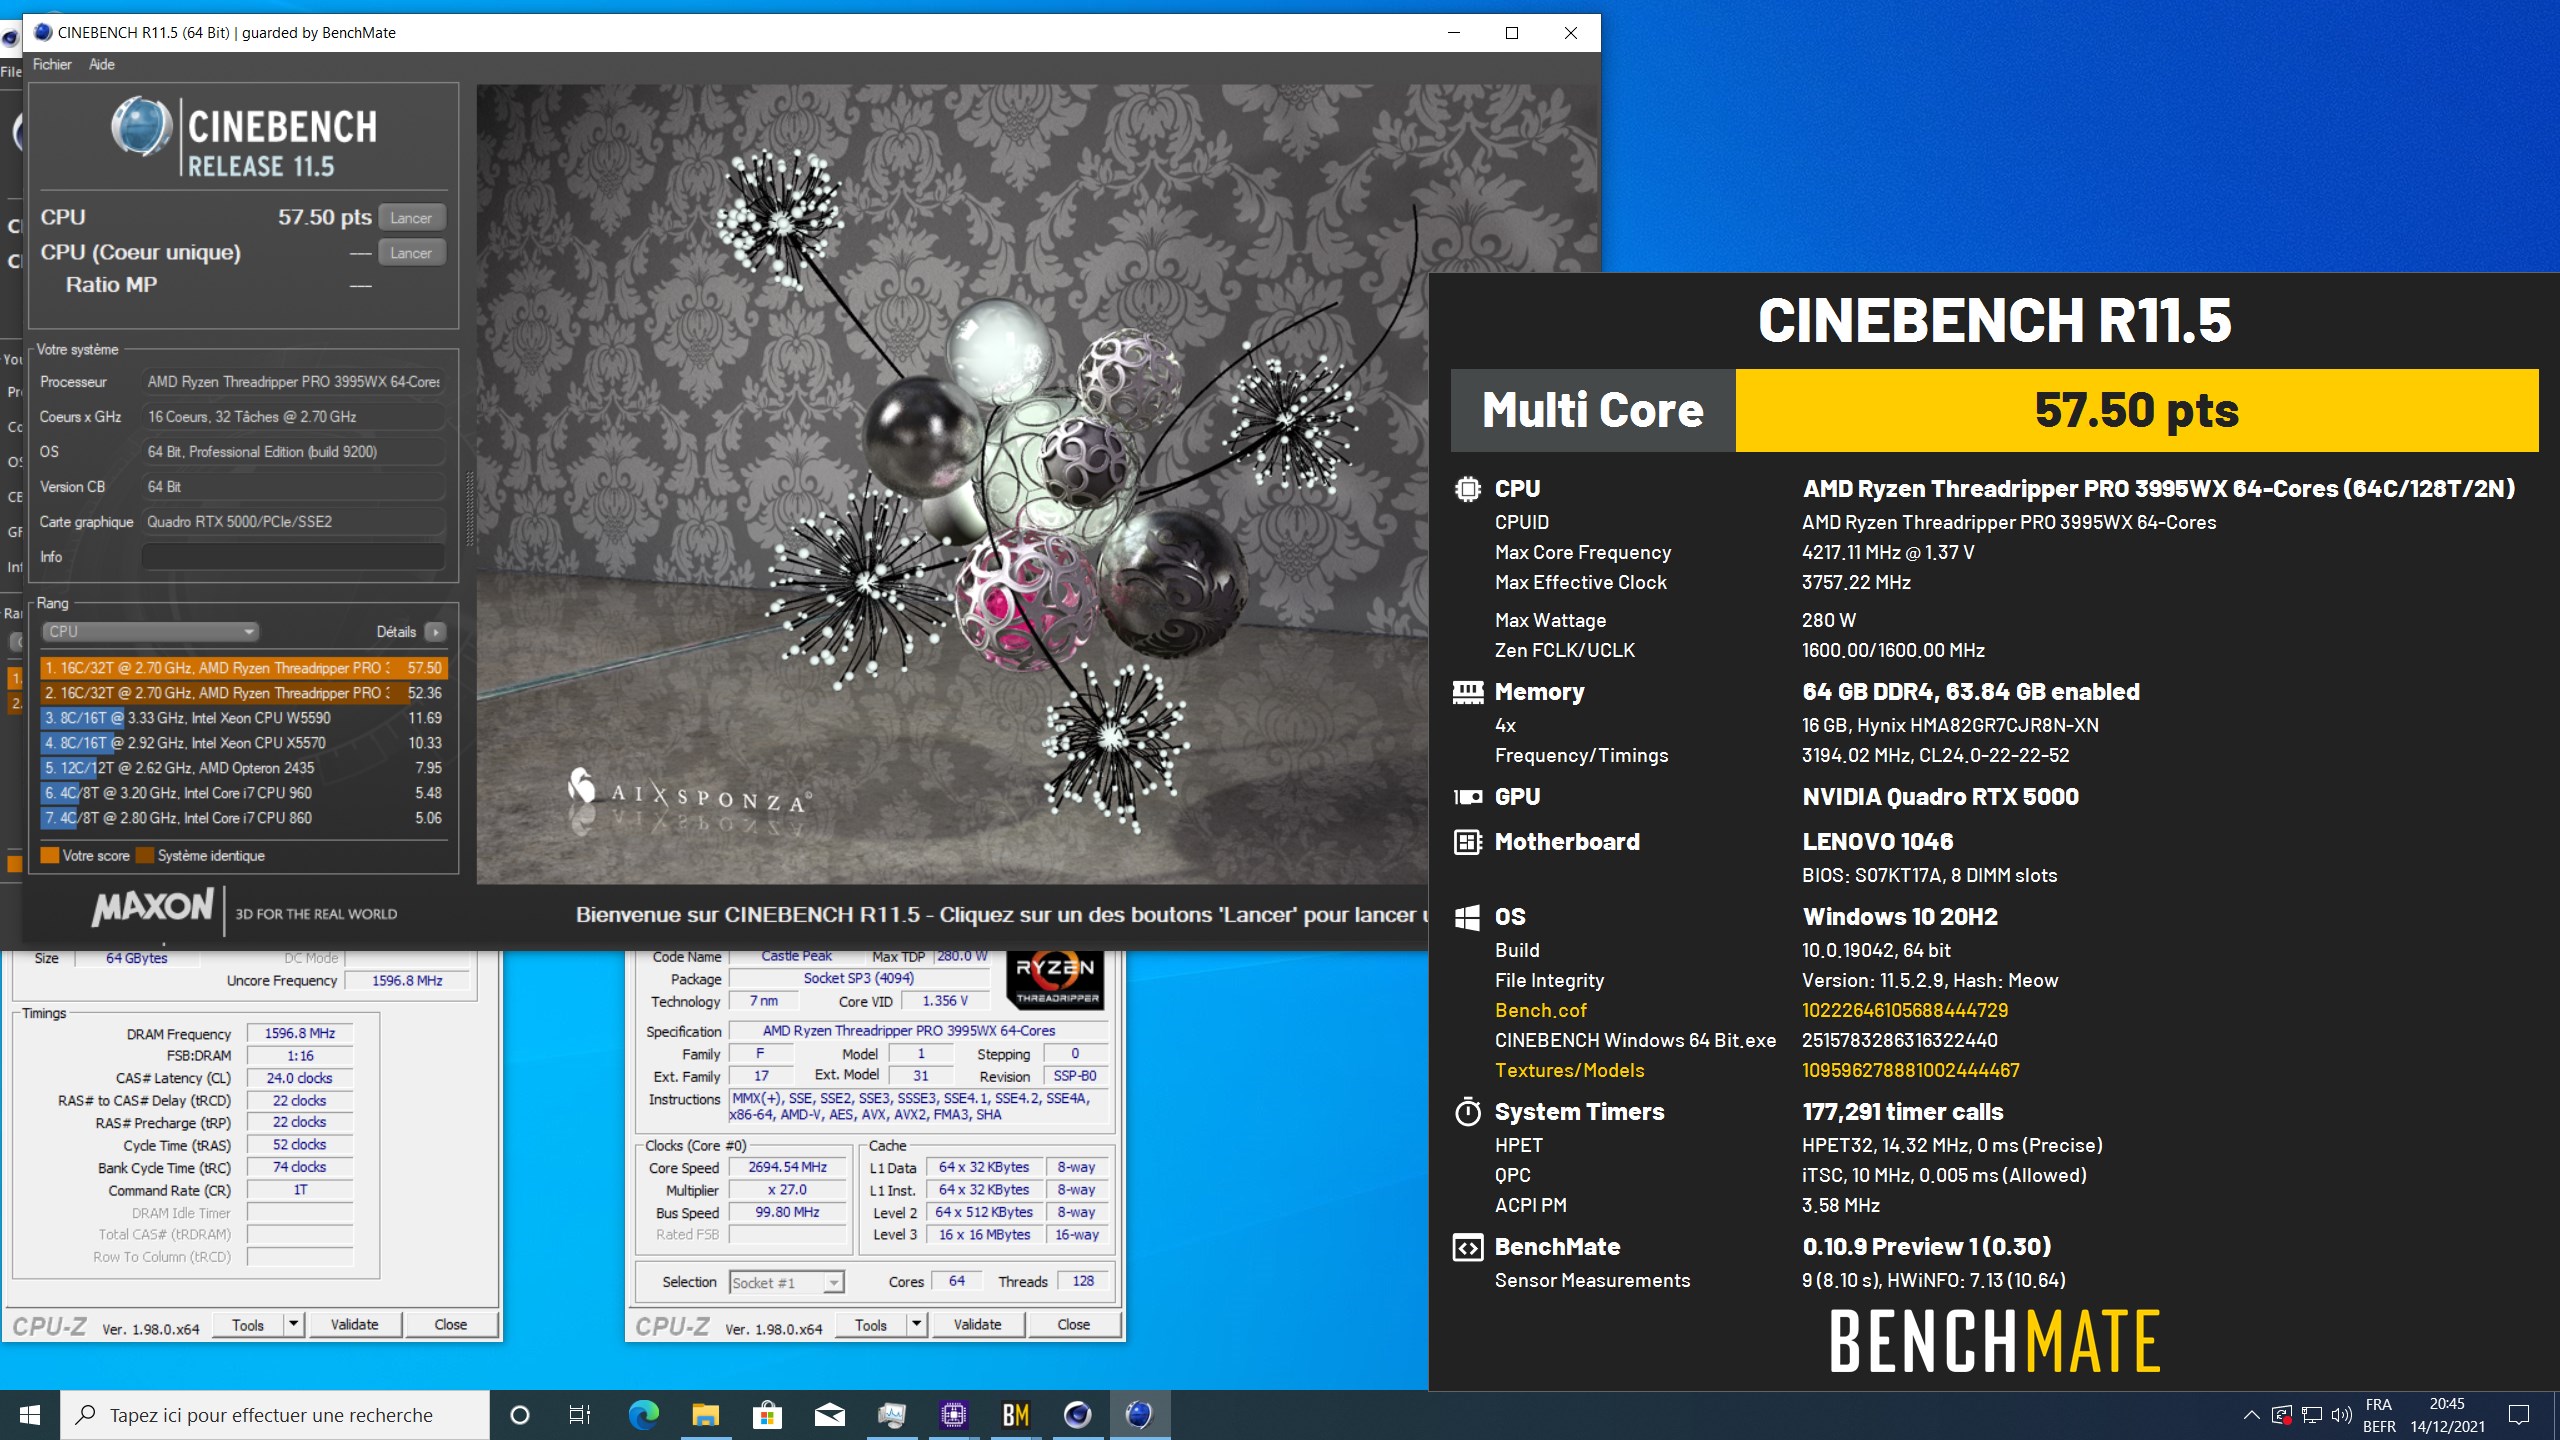Open Task View on the taskbar

coord(580,1415)
